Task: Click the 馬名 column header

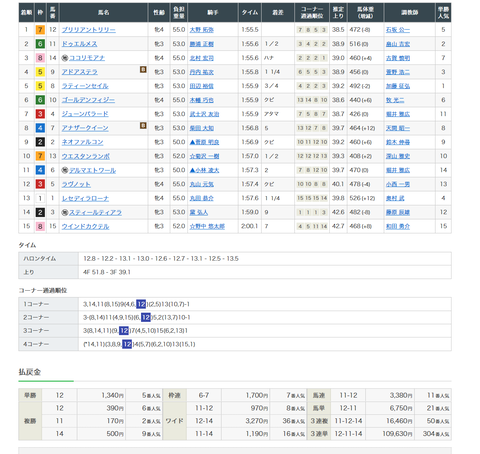Action: pyautogui.click(x=104, y=12)
